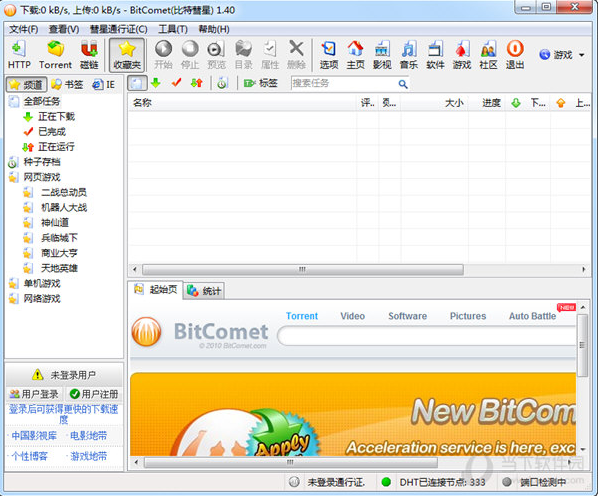Open the 中国影视库 link
The width and height of the screenshot is (598, 496).
tap(34, 435)
